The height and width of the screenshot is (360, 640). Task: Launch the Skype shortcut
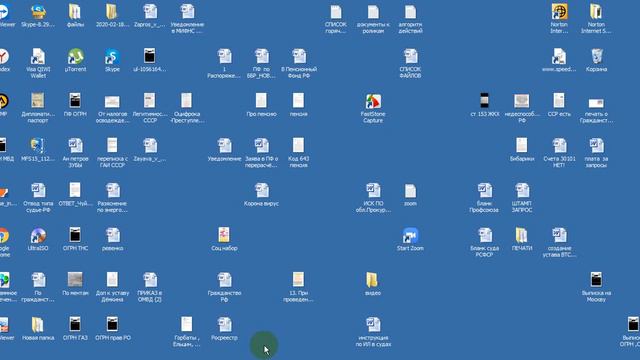pos(112,57)
